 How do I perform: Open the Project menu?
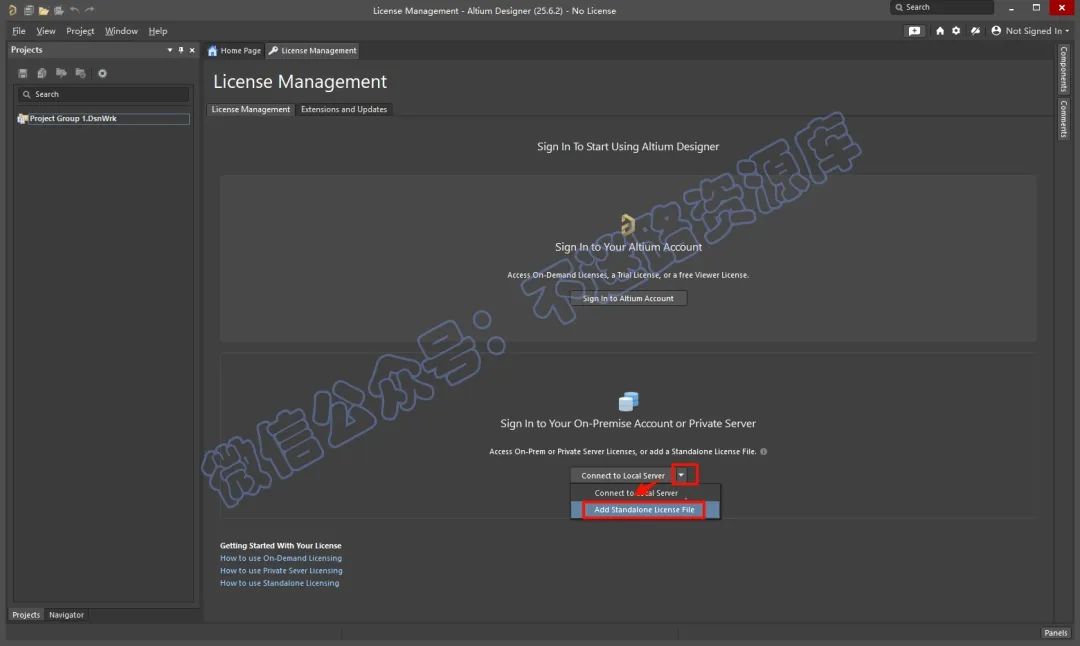click(80, 31)
